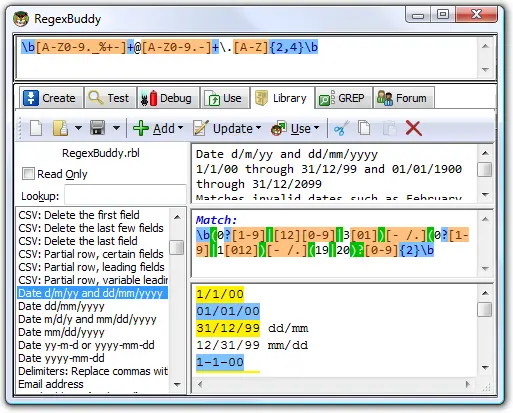Open dropdown arrow next to Save icon
This screenshot has height=413, width=513.
point(116,128)
